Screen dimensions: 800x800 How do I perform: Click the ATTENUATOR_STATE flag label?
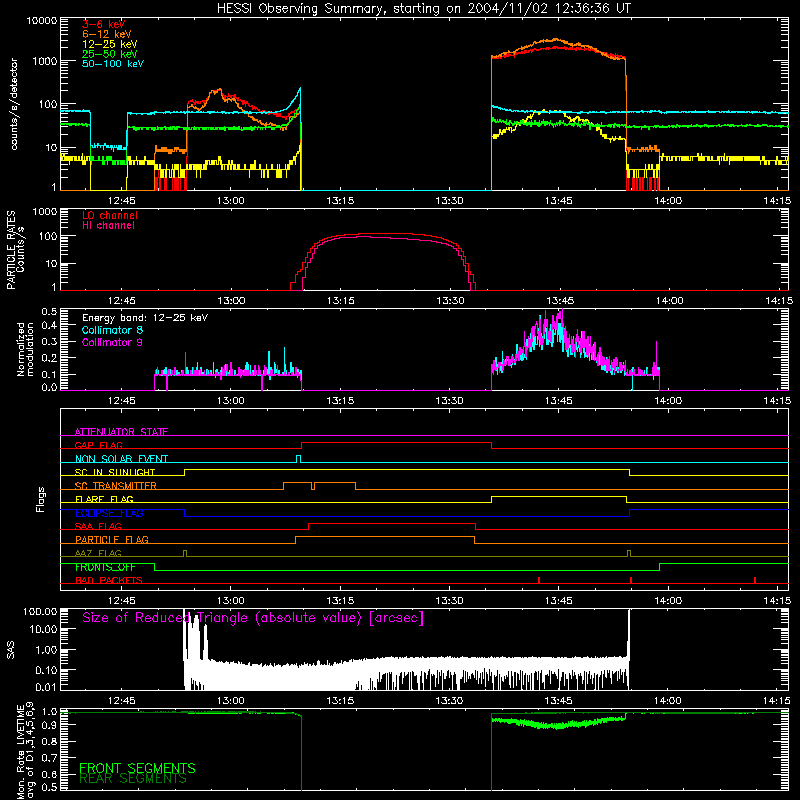121,432
